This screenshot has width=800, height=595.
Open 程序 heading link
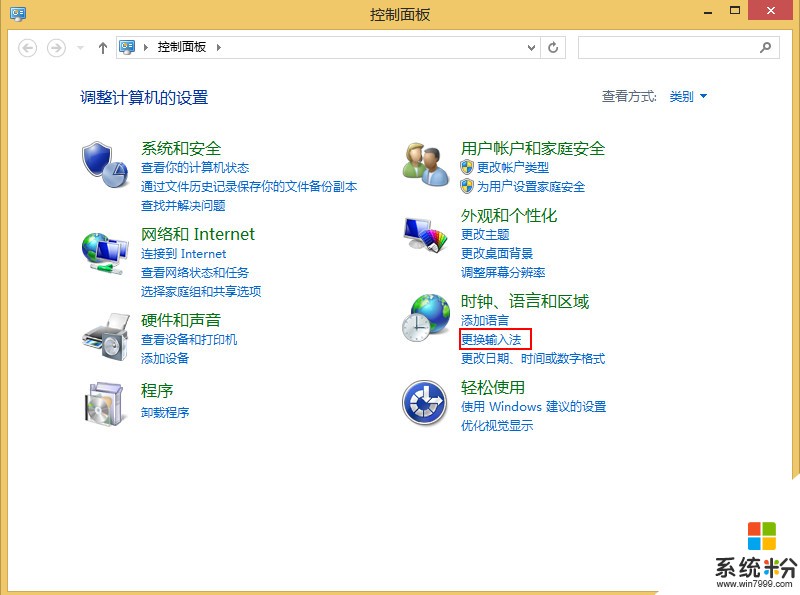(157, 390)
